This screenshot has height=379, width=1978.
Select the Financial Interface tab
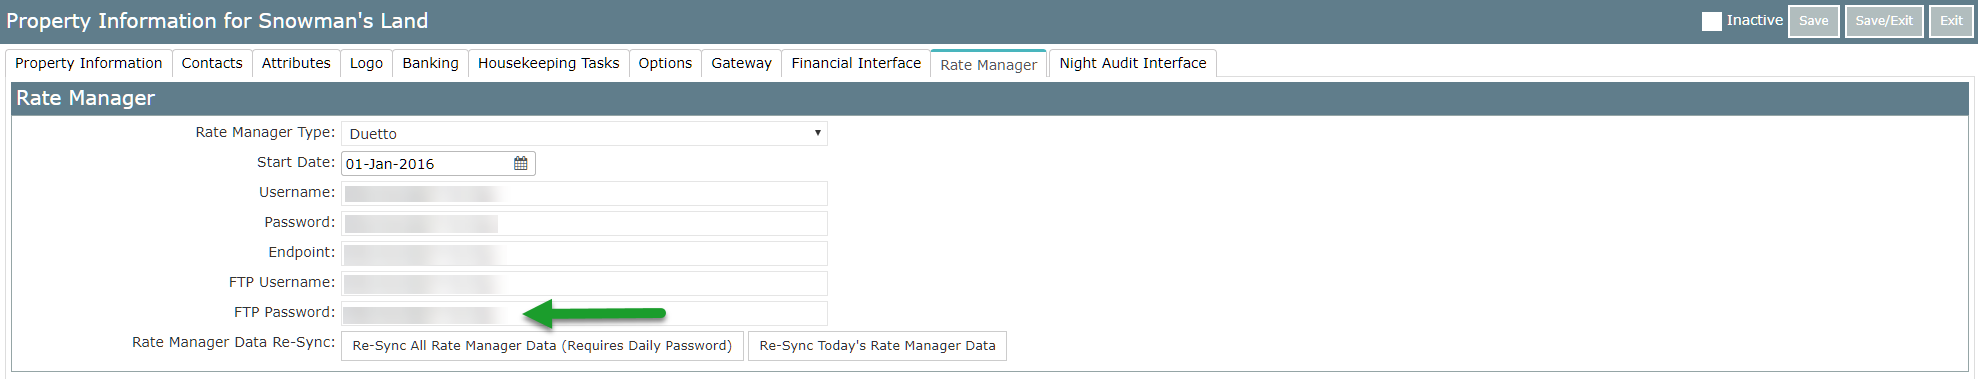coord(856,63)
